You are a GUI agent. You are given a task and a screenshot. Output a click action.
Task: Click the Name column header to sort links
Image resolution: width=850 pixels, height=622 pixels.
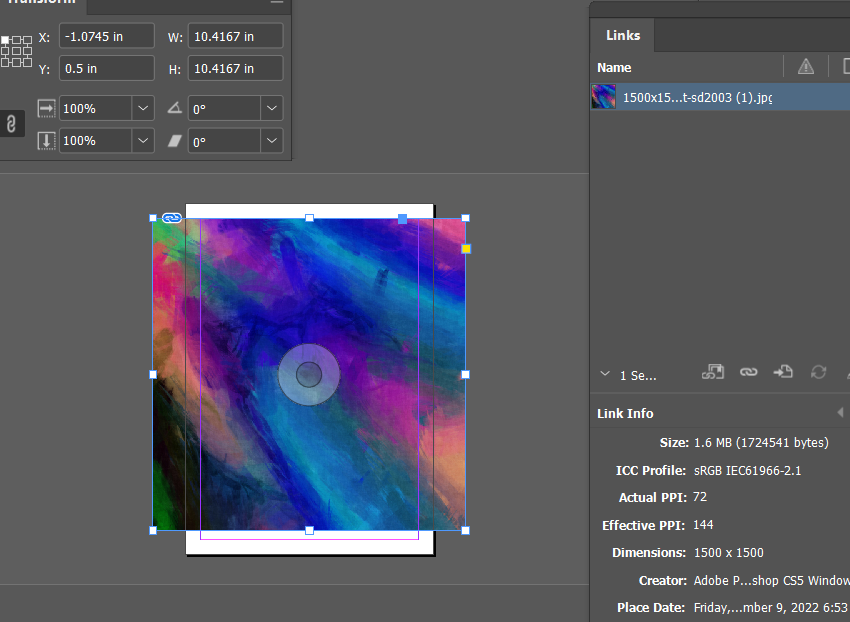click(x=613, y=67)
